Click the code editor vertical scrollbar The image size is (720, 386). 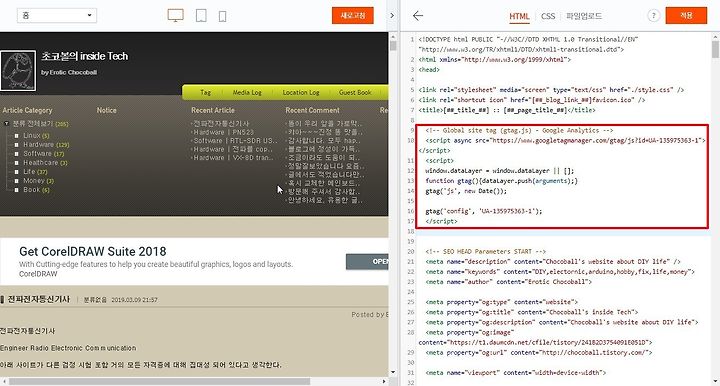click(715, 49)
